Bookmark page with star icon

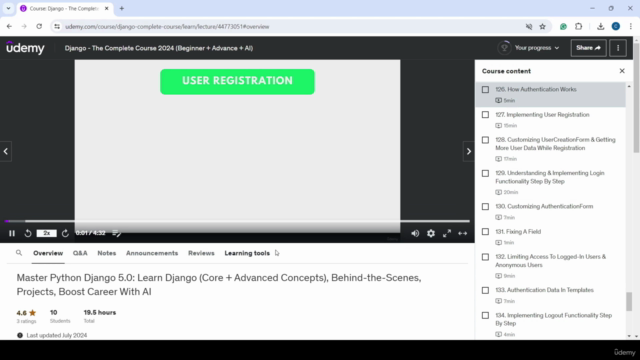tap(542, 27)
